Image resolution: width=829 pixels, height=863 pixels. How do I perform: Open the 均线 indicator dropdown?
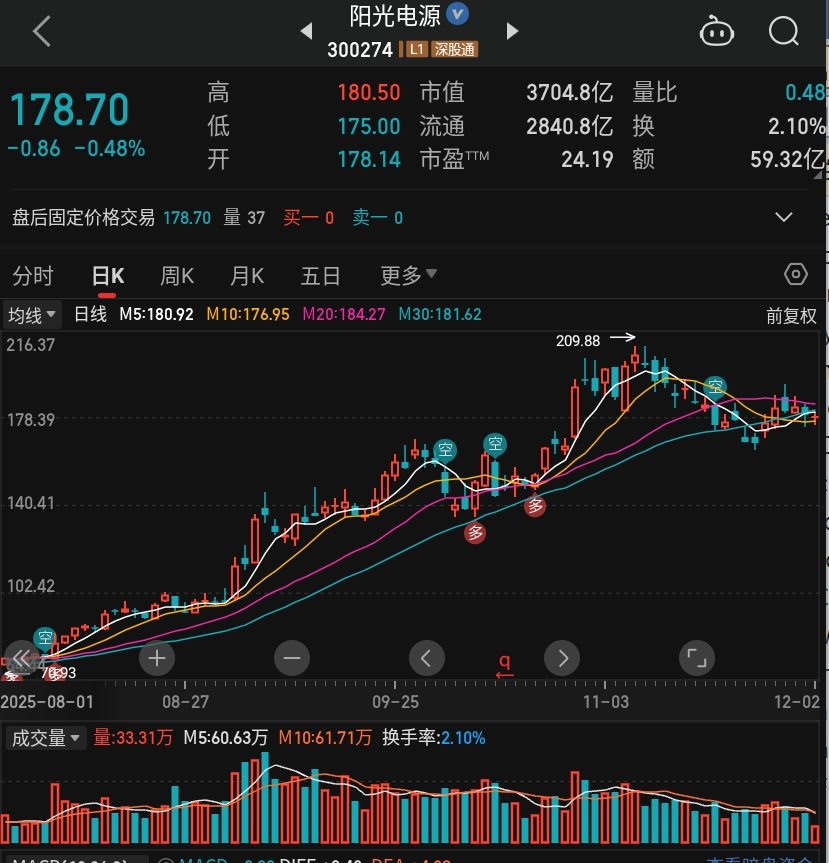coord(31,315)
